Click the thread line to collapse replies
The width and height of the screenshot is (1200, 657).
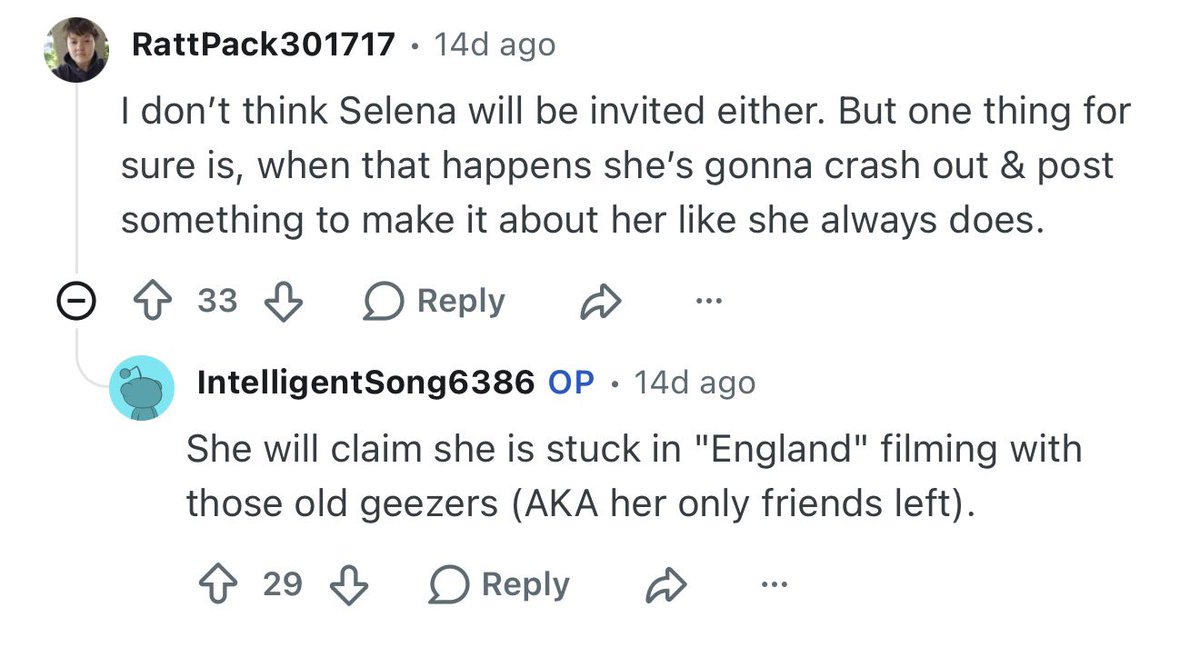click(76, 180)
